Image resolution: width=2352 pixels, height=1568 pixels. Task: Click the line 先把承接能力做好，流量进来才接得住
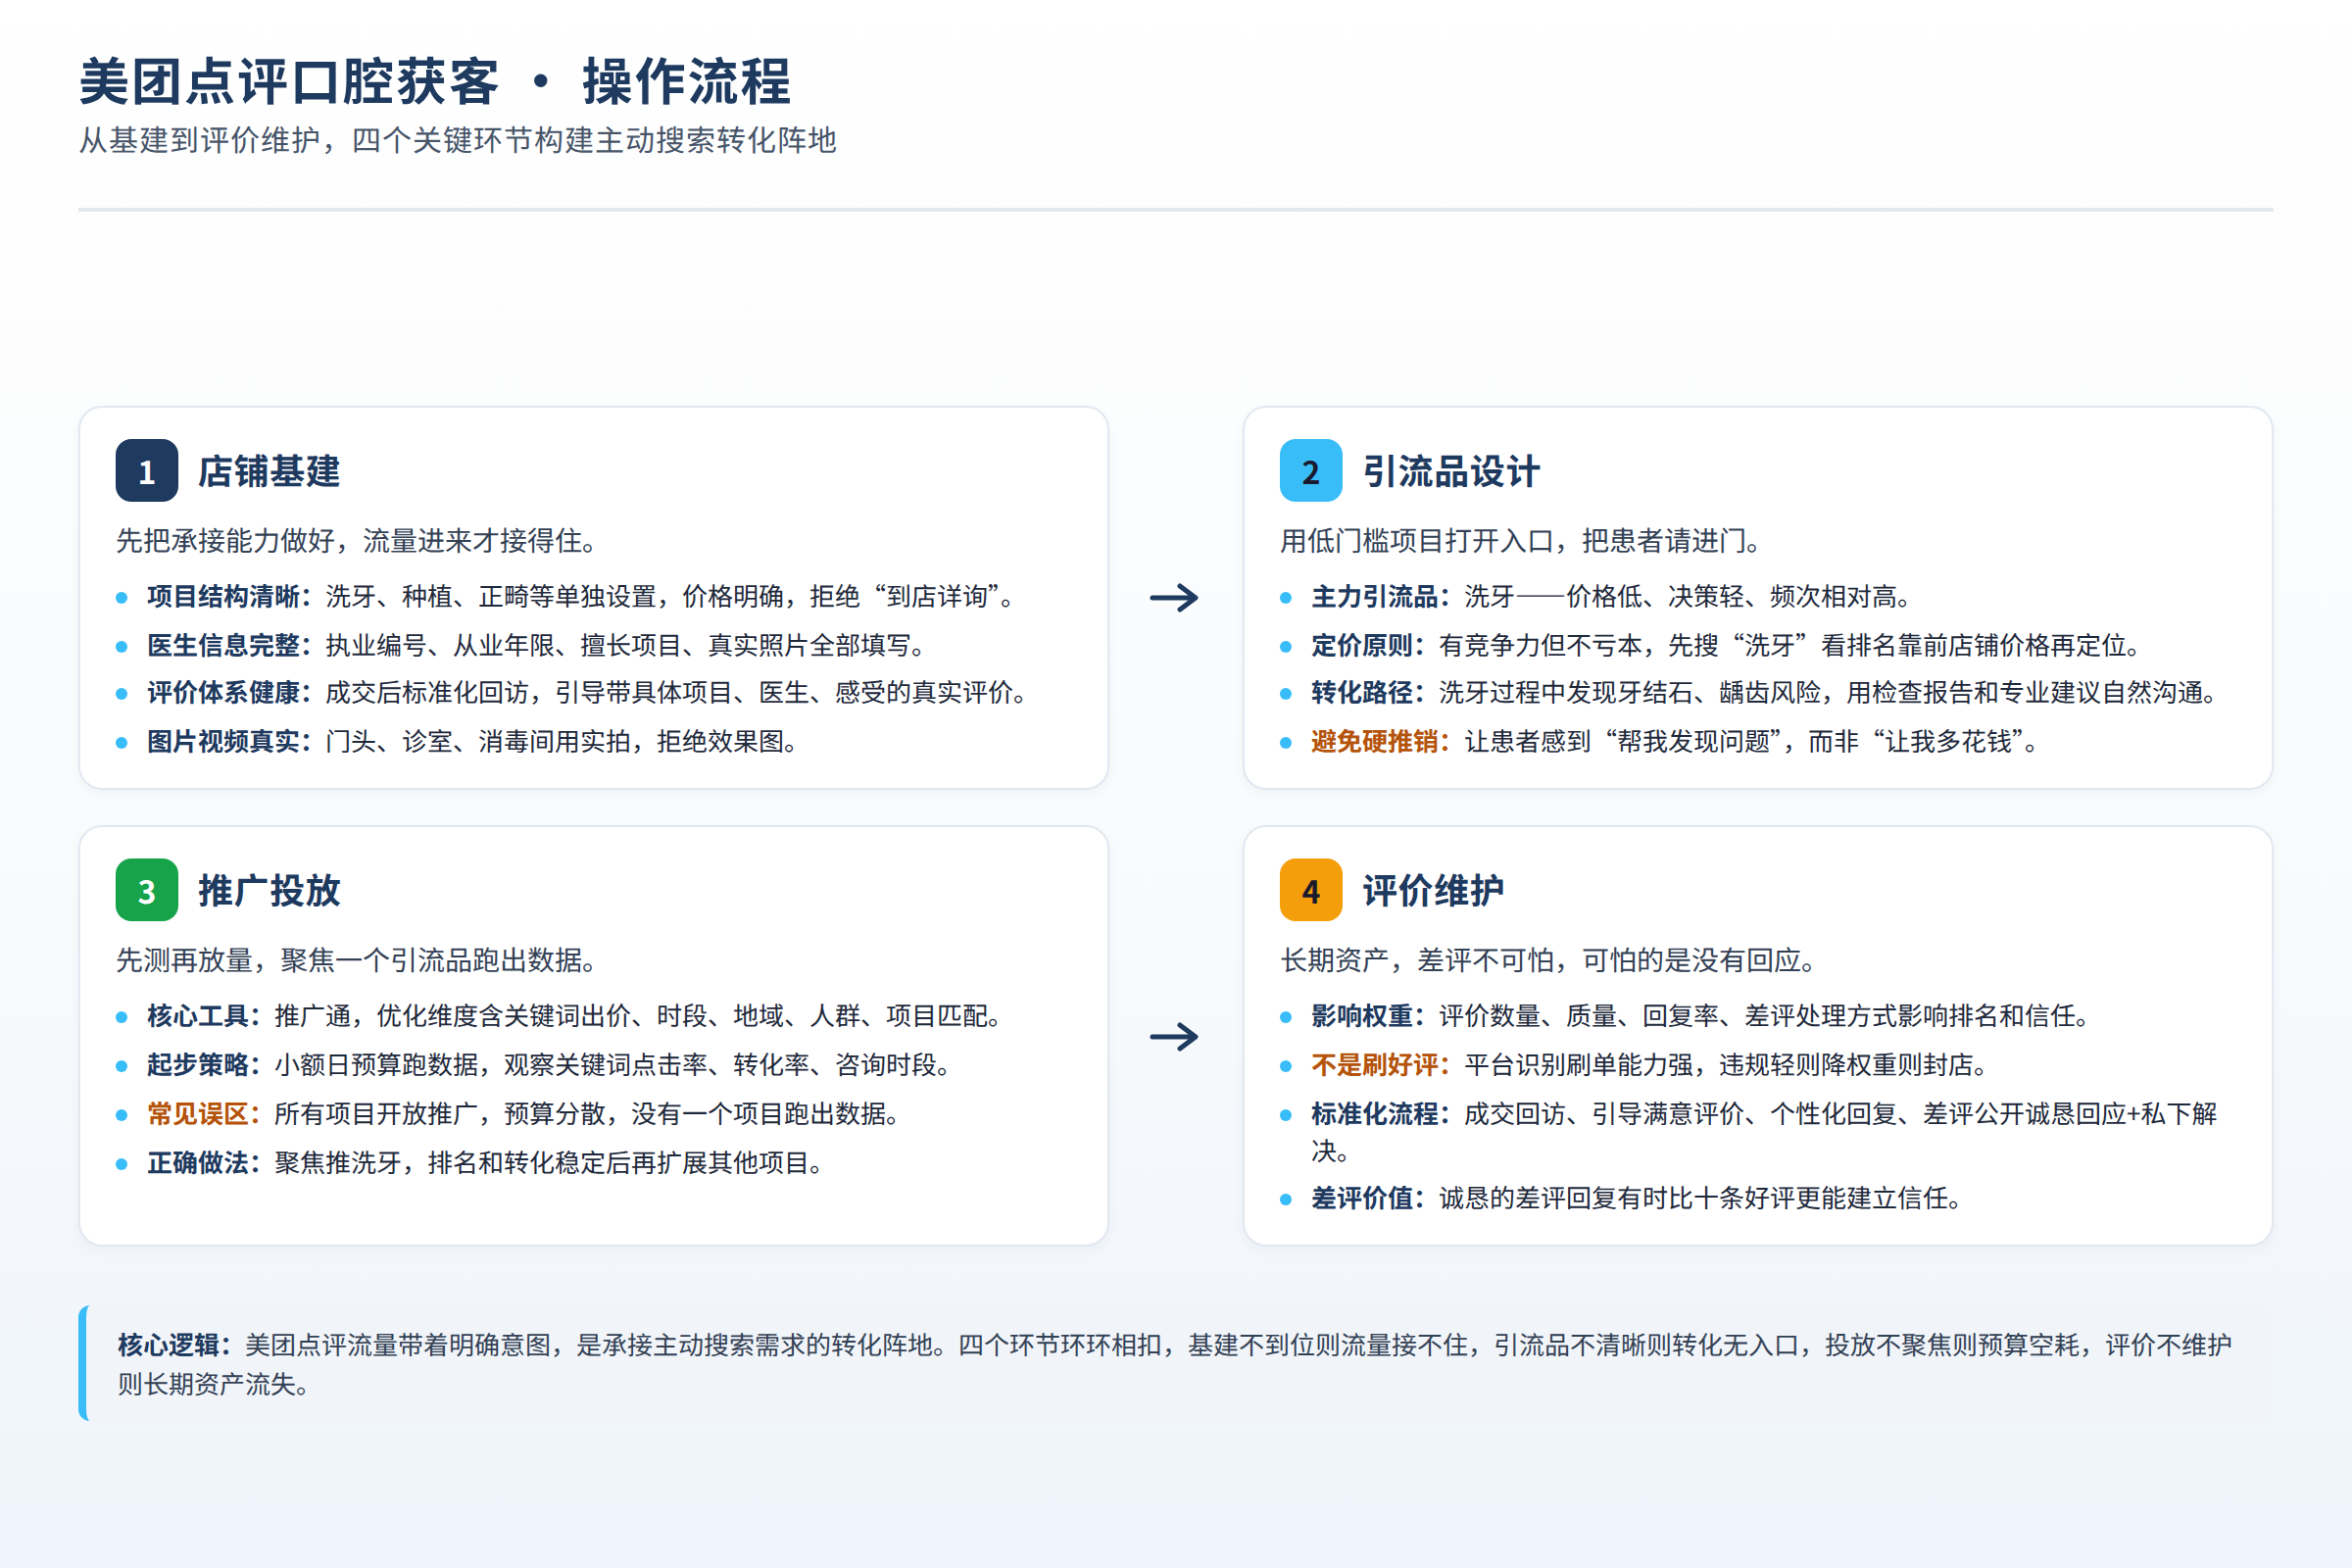(x=356, y=541)
